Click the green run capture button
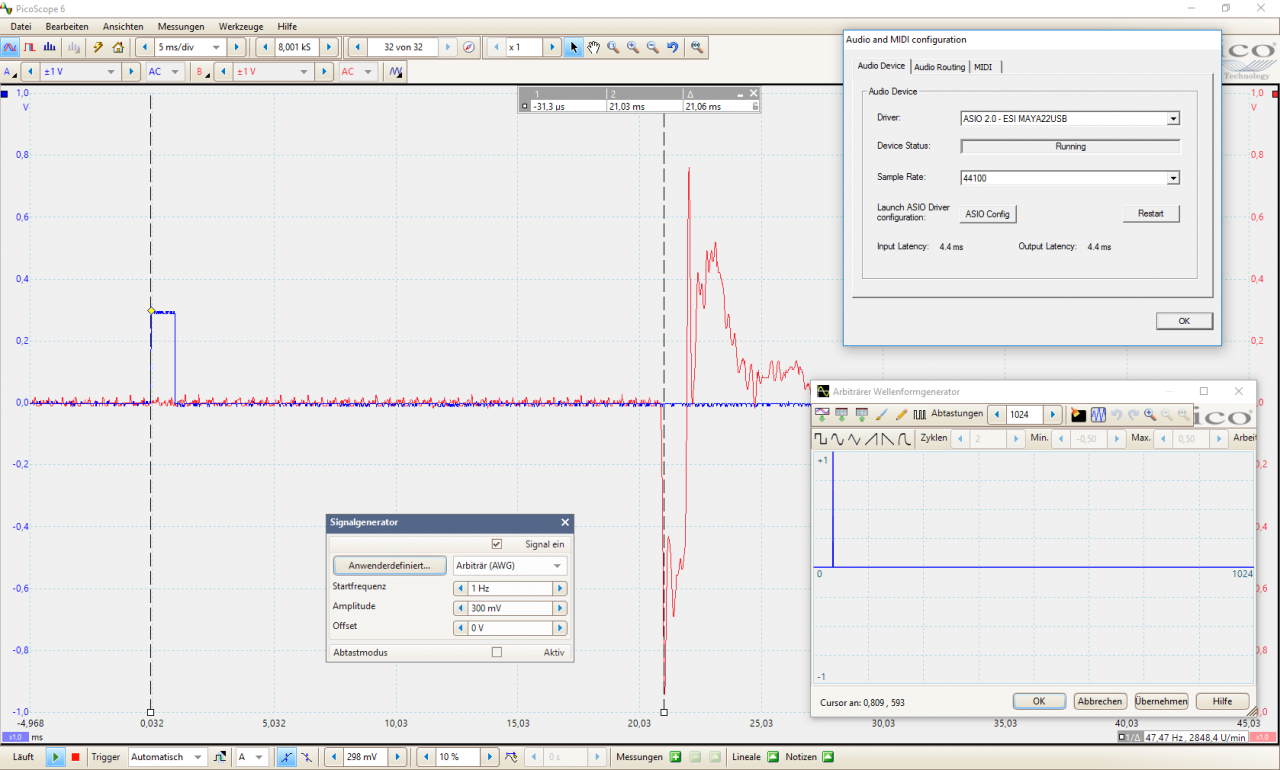The image size is (1280, 770). (x=56, y=757)
